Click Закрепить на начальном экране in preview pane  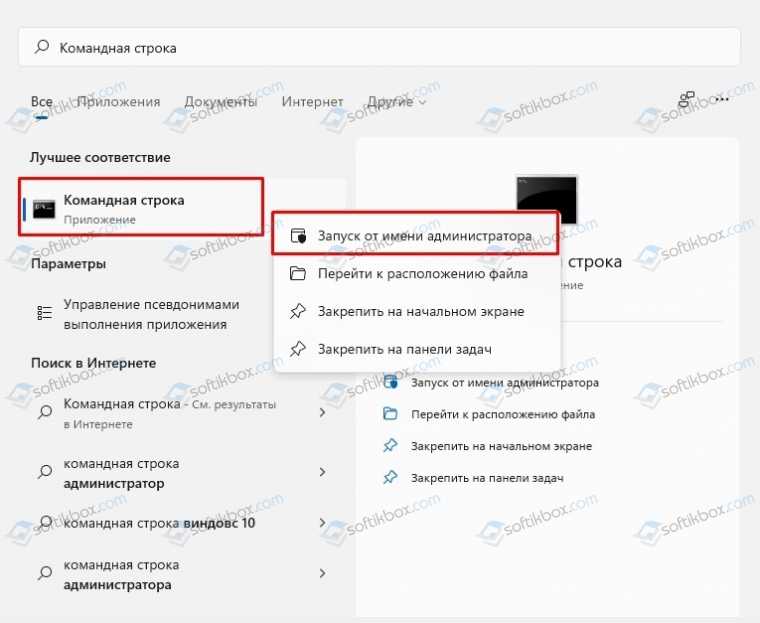click(501, 446)
